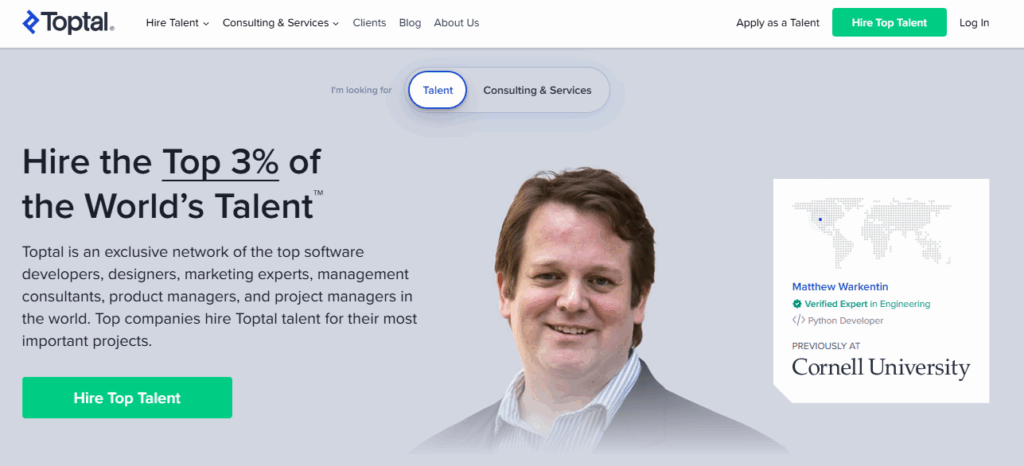Open the Consulting & Services nav dropdown

tap(281, 23)
